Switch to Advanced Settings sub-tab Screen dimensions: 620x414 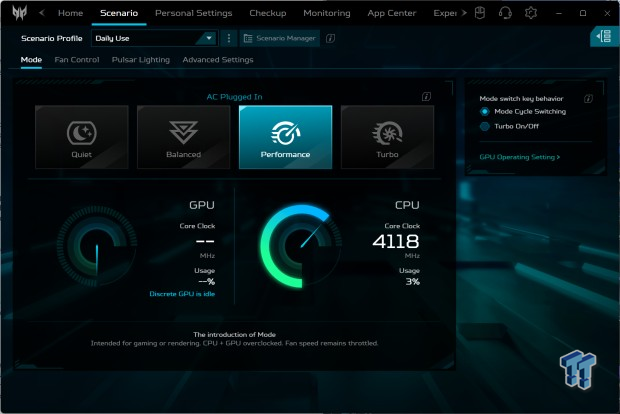218,60
